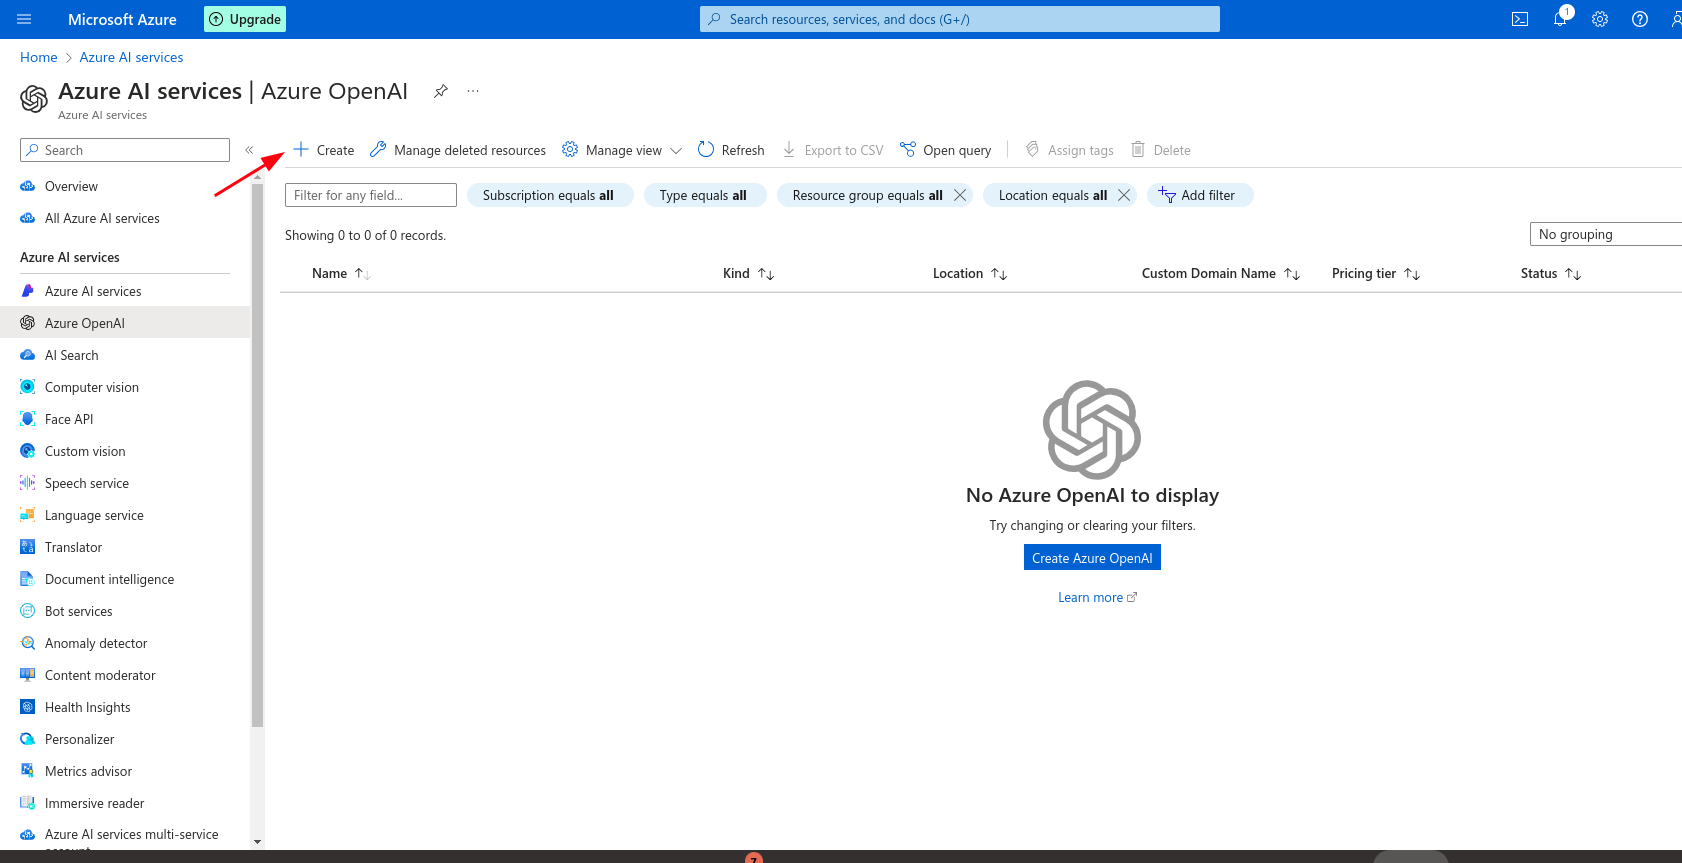Open the more options ellipsis near title

tap(473, 91)
